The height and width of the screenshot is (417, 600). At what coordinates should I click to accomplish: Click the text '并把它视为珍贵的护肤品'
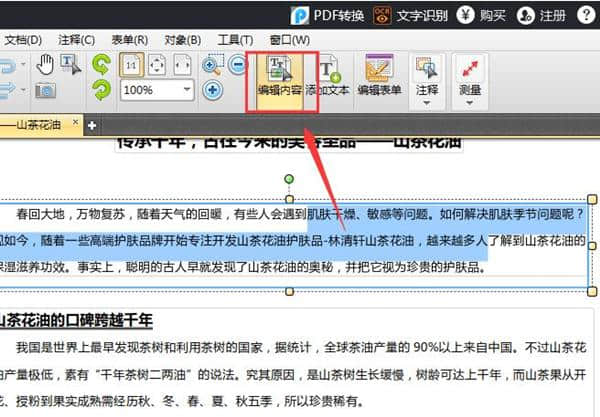point(412,267)
